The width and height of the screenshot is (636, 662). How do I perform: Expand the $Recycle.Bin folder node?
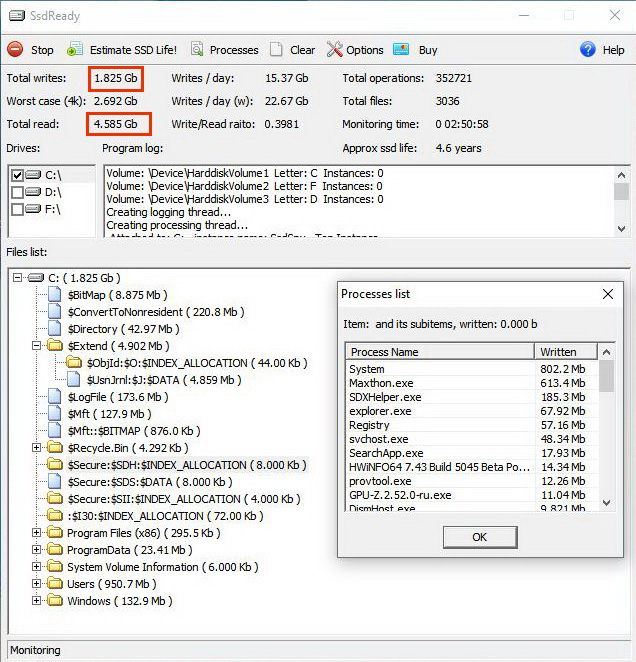pyautogui.click(x=37, y=448)
